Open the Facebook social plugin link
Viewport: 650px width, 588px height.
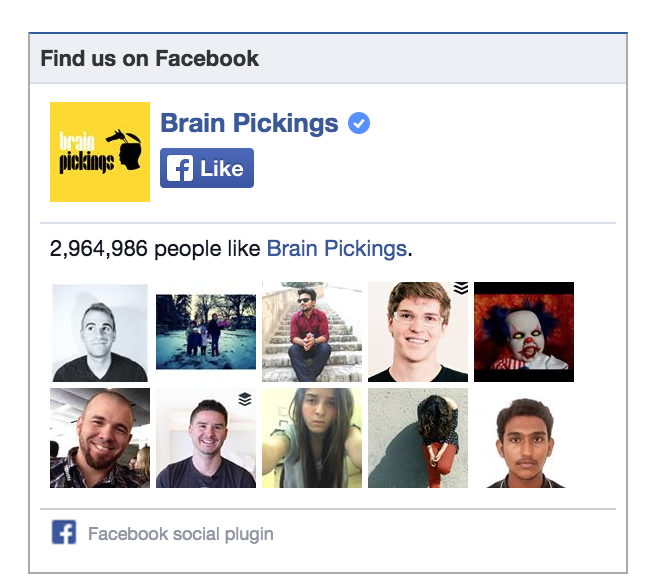[181, 534]
